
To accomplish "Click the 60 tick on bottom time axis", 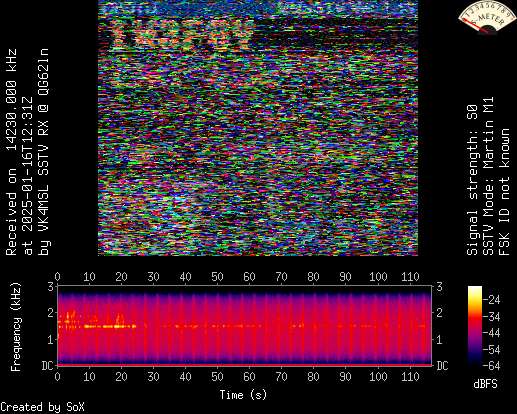I will click(249, 377).
